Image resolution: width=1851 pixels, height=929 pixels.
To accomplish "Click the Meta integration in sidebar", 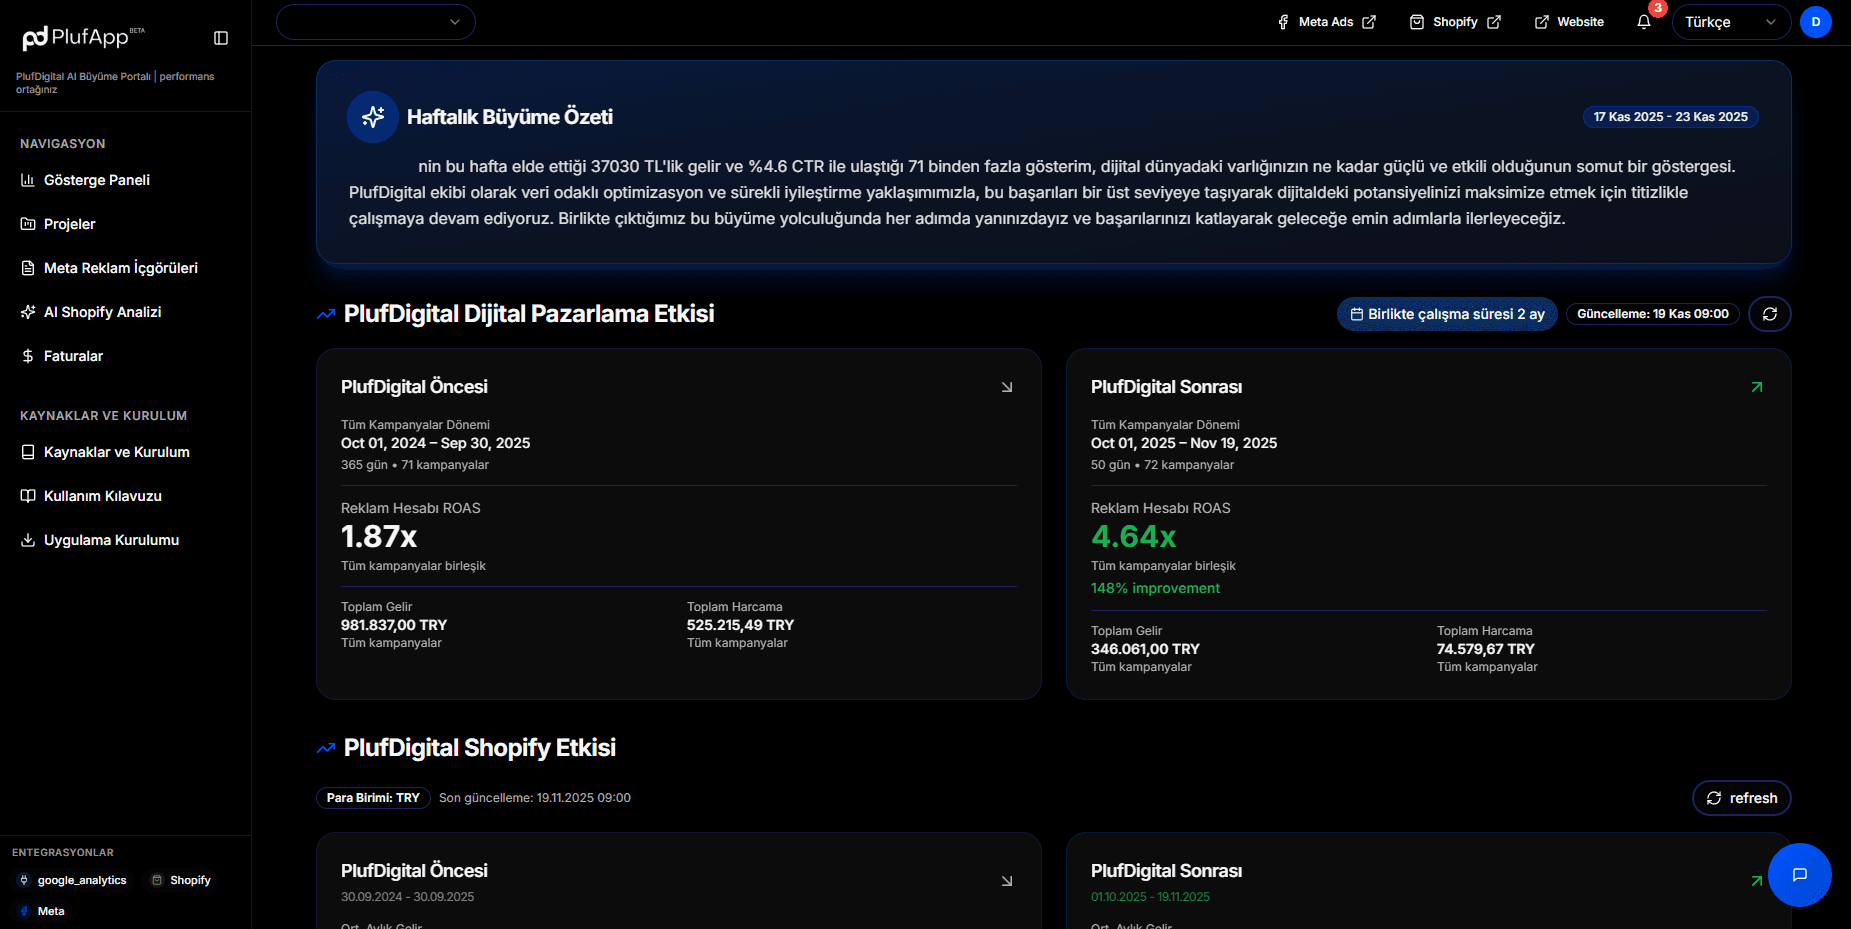I will [x=42, y=911].
